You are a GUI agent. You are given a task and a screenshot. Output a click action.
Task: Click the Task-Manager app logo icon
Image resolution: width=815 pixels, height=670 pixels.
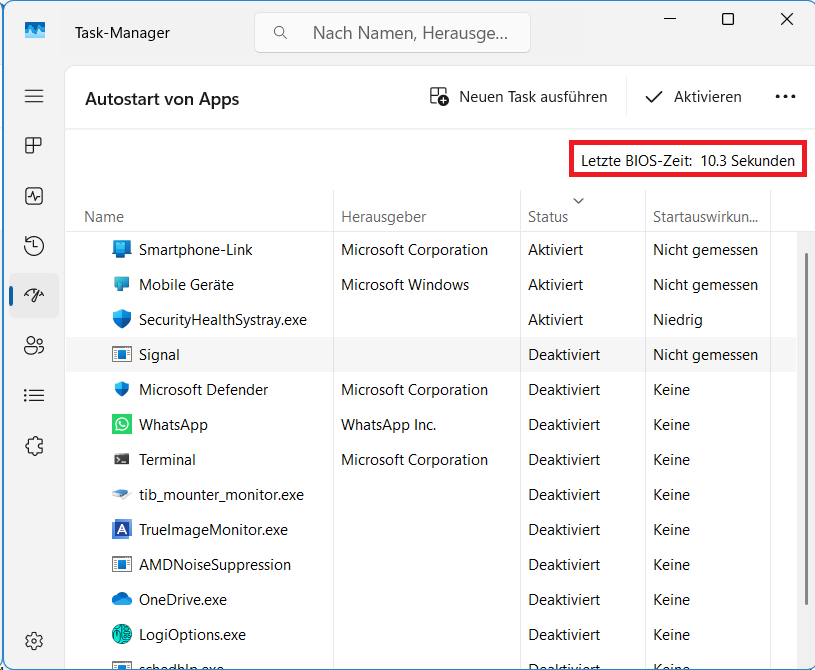35,31
